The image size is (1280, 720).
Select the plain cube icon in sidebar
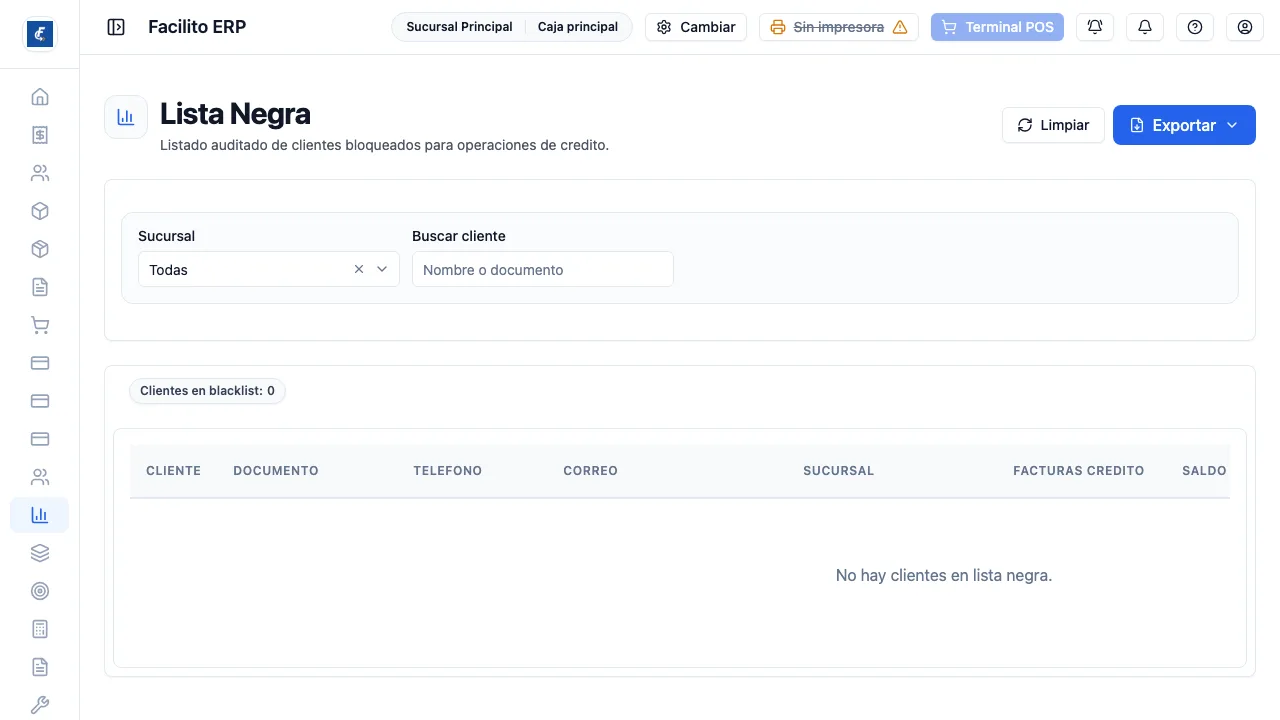[x=40, y=211]
